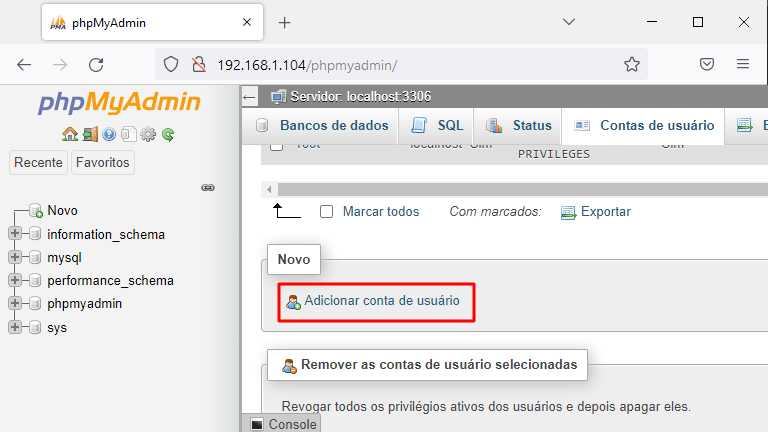Expand the phpmyadmin database node
The image size is (768, 432).
tap(15, 303)
